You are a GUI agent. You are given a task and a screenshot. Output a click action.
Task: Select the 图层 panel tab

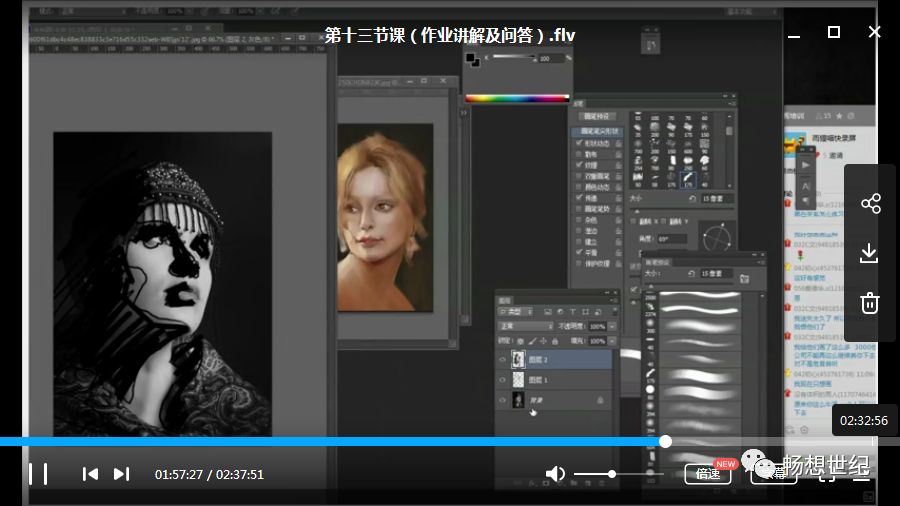(505, 300)
